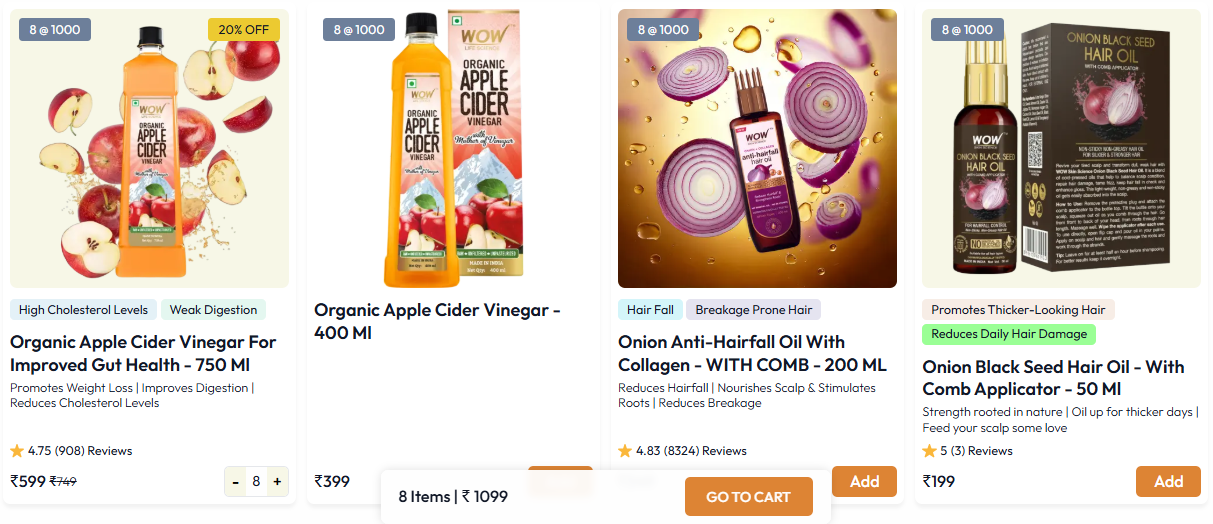The width and height of the screenshot is (1213, 524).
Task: Click the star icon beside 5 rating
Action: coord(929,451)
